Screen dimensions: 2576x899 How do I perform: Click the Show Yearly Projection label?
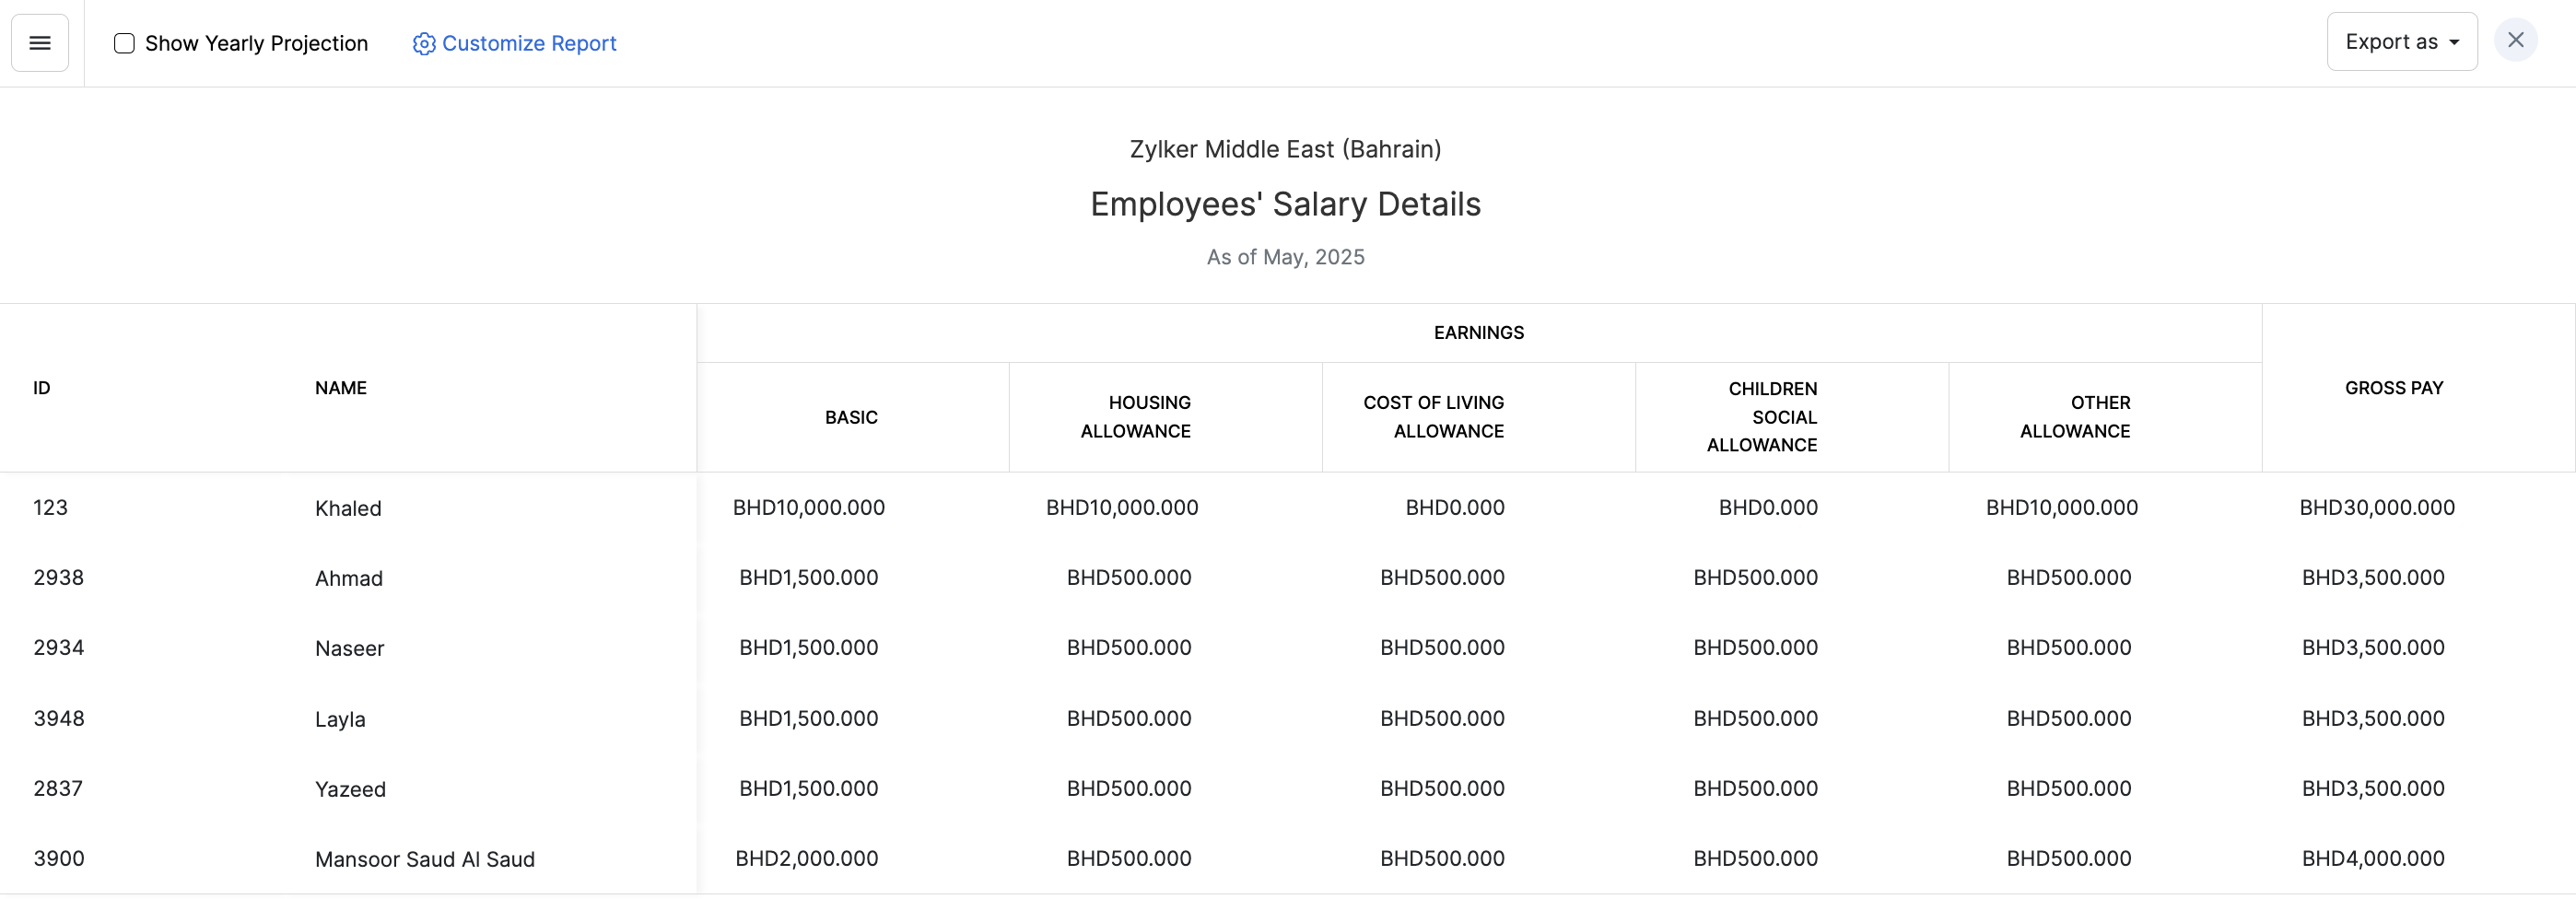(x=256, y=43)
